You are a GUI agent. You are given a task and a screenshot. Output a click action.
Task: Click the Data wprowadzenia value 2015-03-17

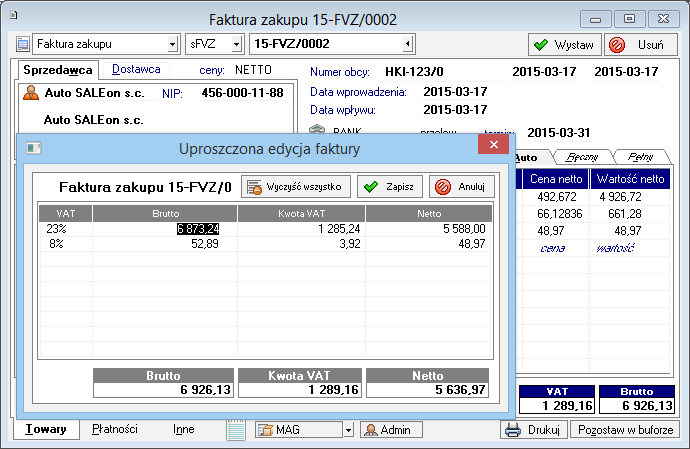tap(455, 92)
